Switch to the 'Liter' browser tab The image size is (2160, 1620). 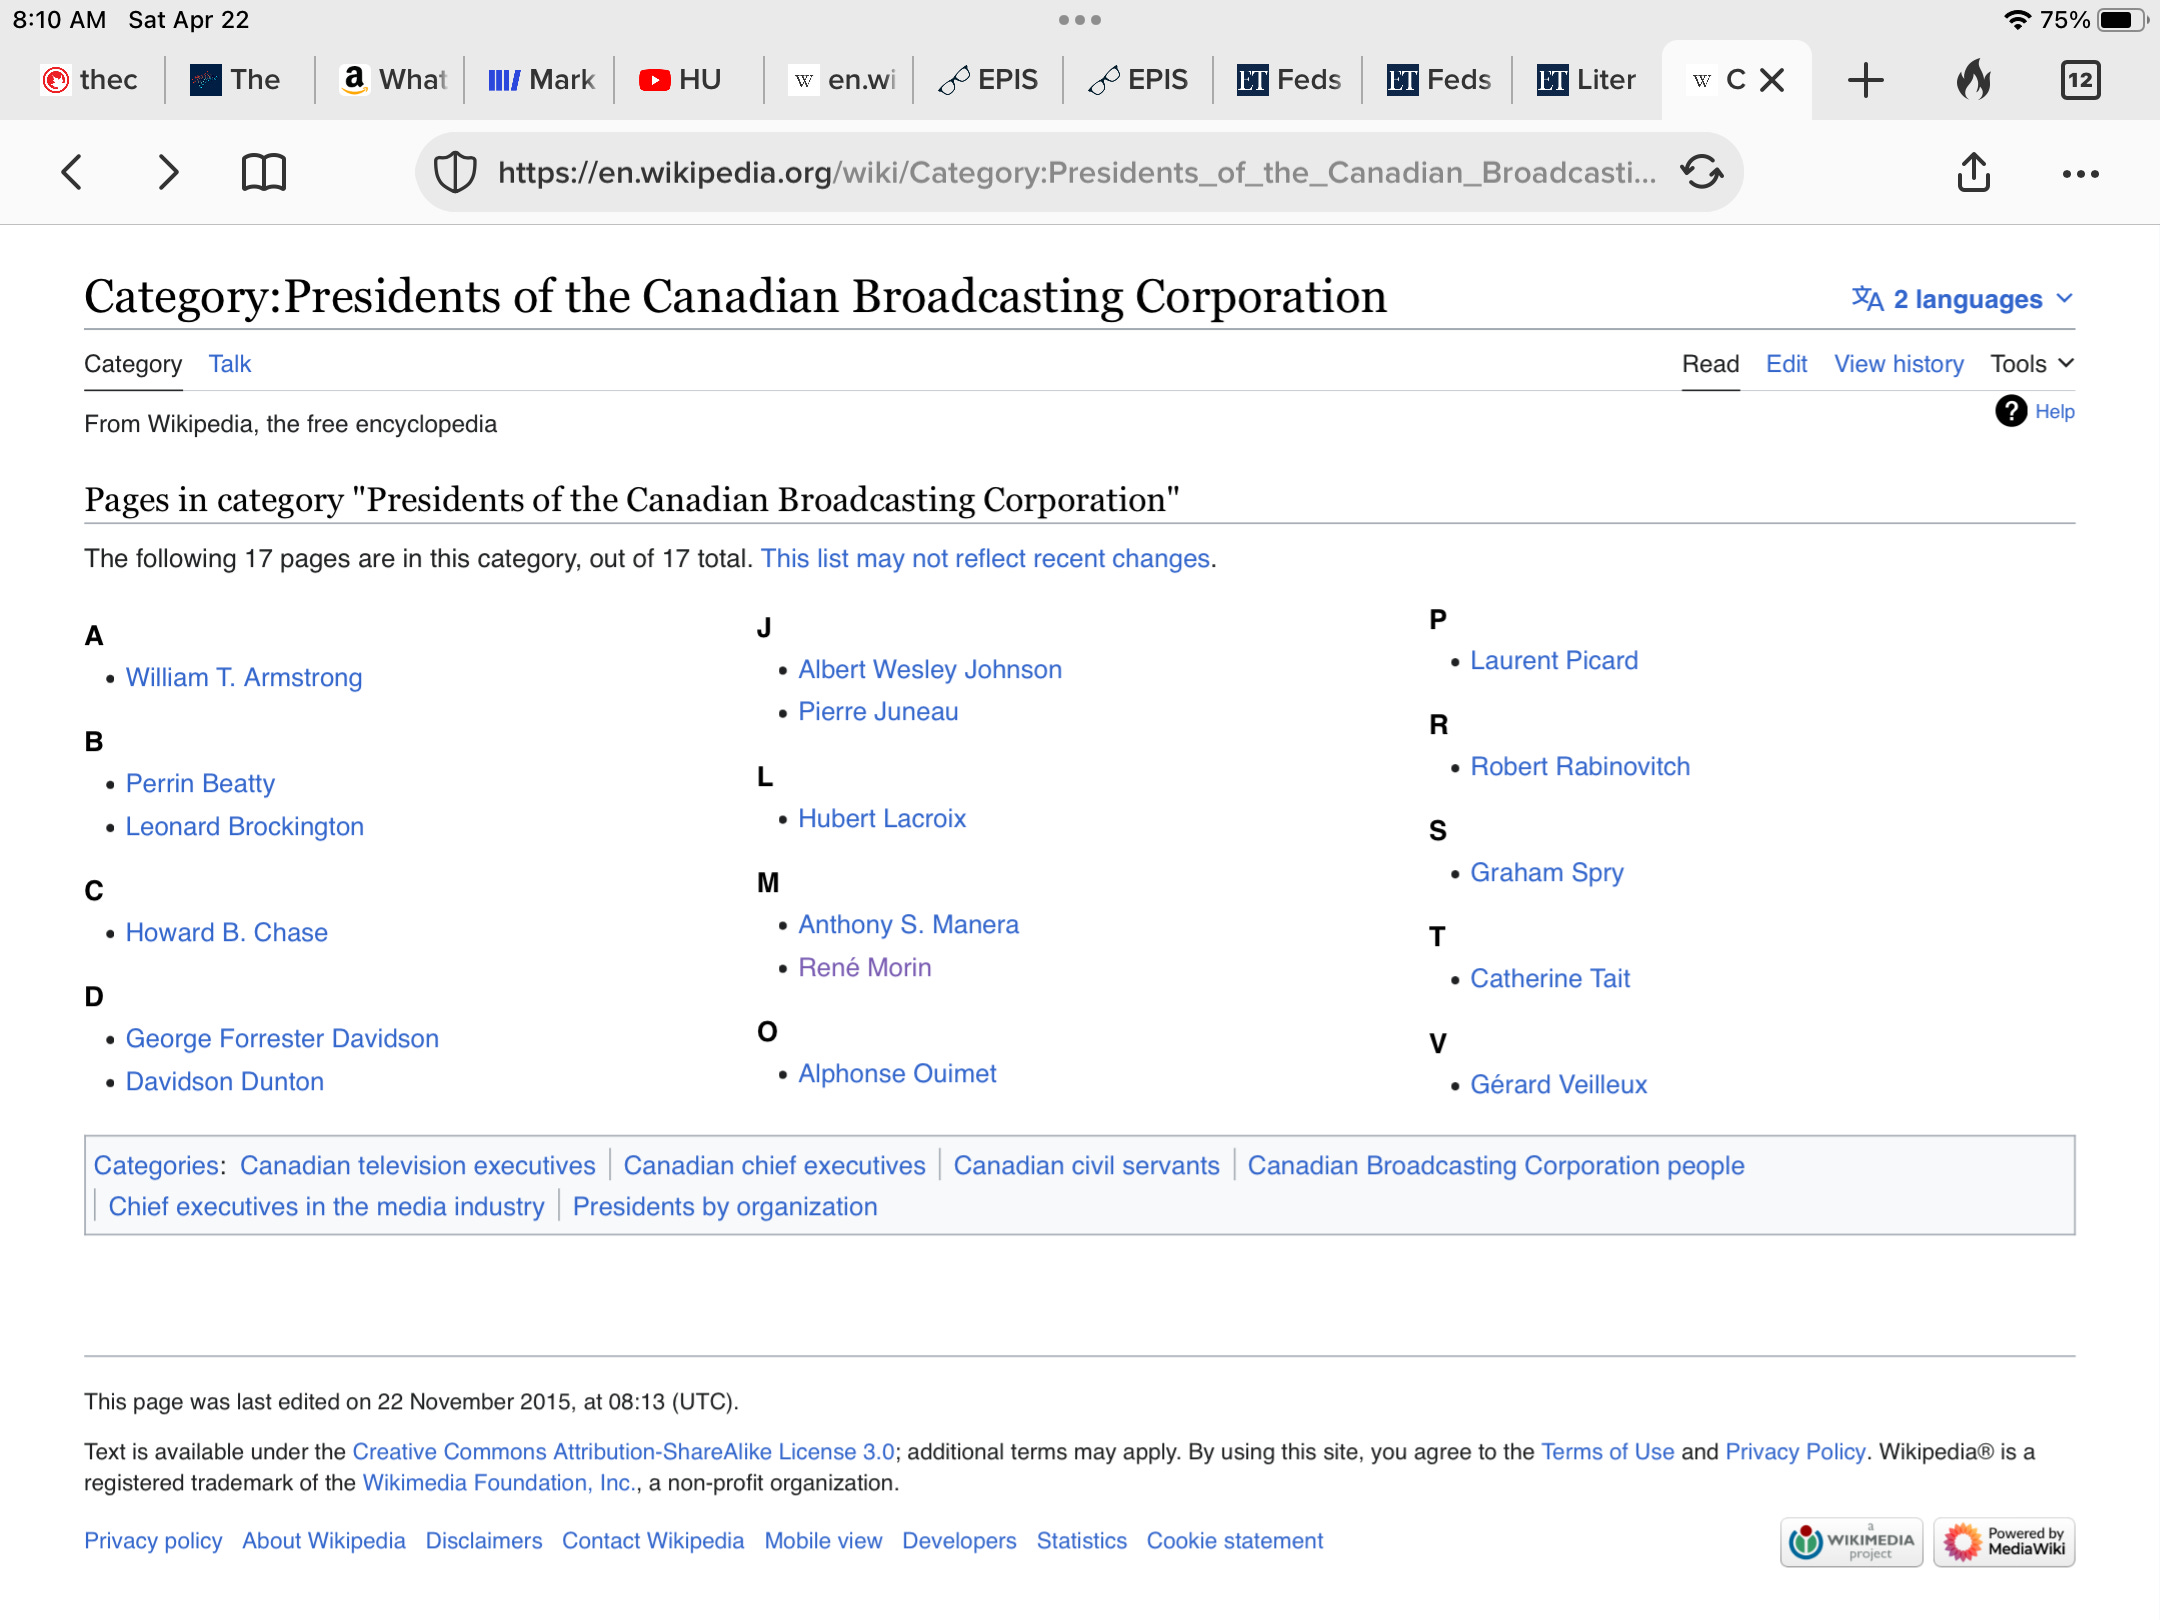tap(1587, 80)
